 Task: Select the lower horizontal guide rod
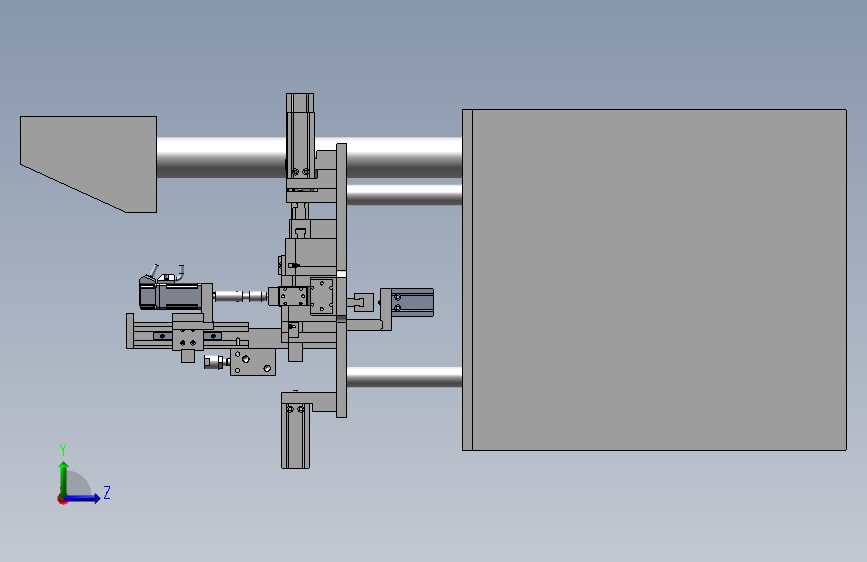(x=404, y=377)
